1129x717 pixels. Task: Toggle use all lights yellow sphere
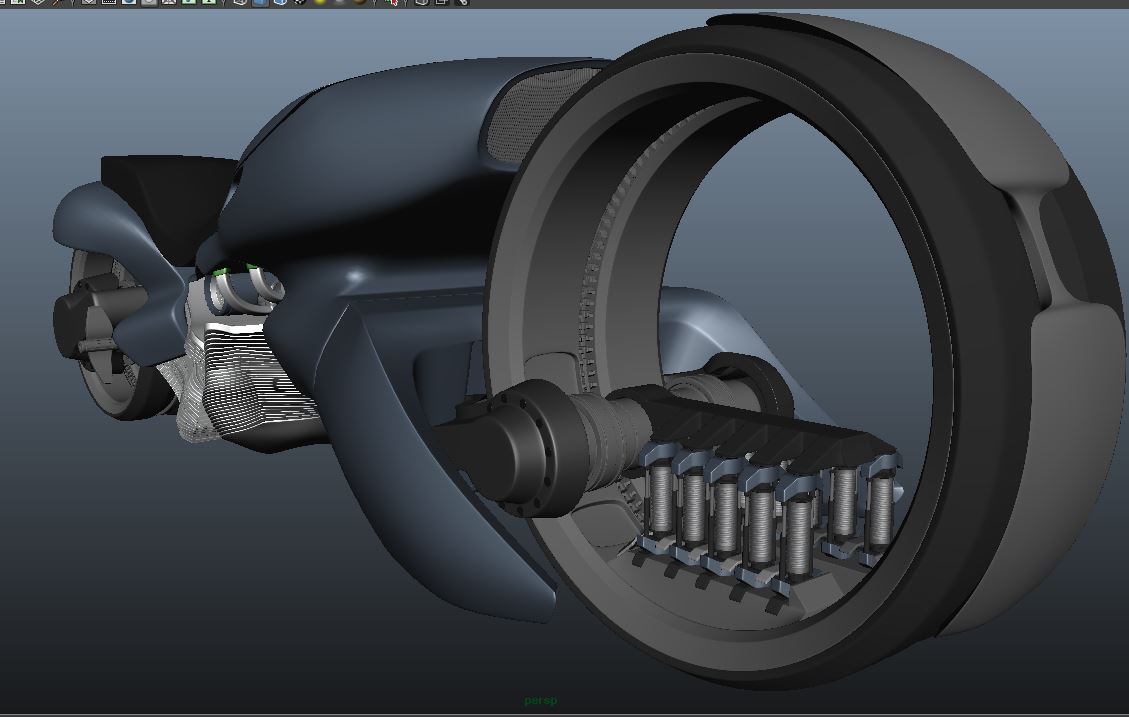click(x=320, y=1)
